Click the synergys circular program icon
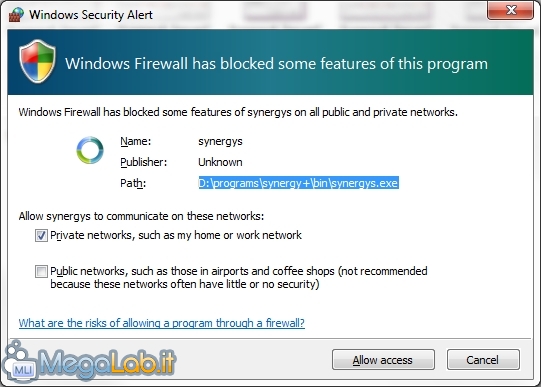This screenshot has height=387, width=541. coord(90,150)
